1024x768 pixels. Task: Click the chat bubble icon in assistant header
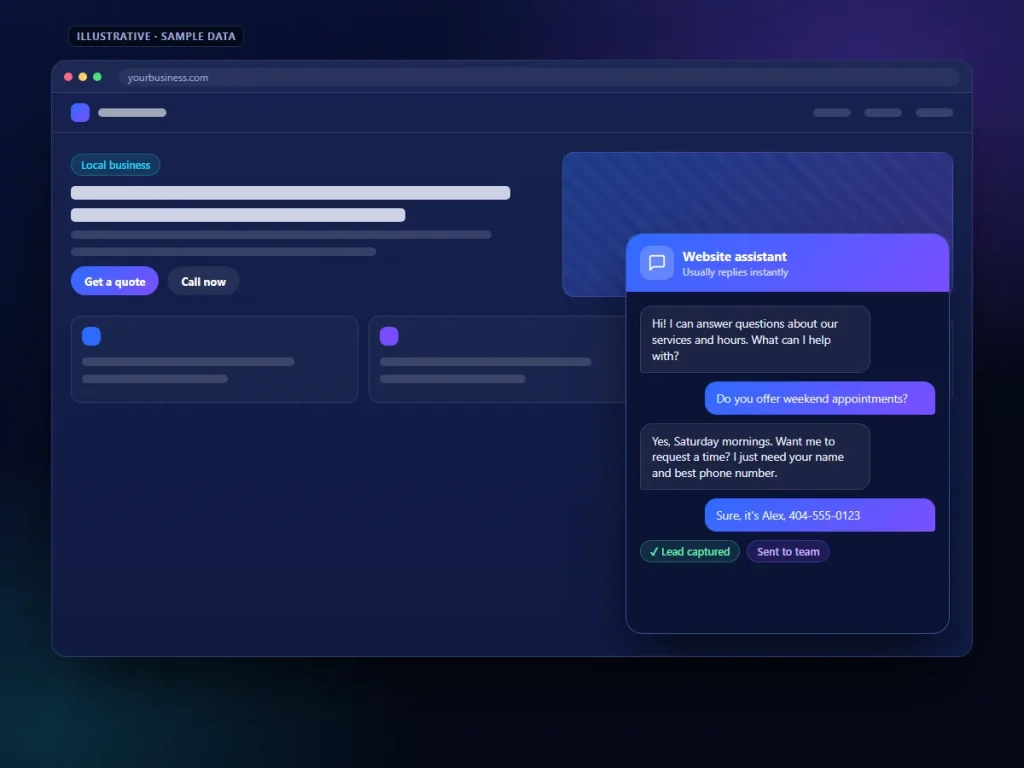[656, 263]
